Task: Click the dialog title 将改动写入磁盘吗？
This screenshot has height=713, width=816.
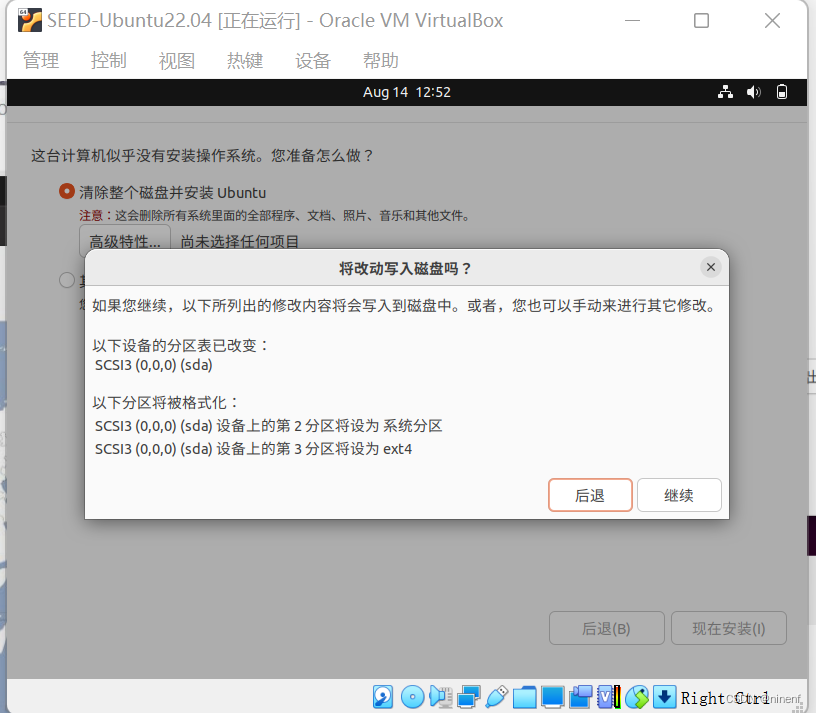Action: [405, 269]
